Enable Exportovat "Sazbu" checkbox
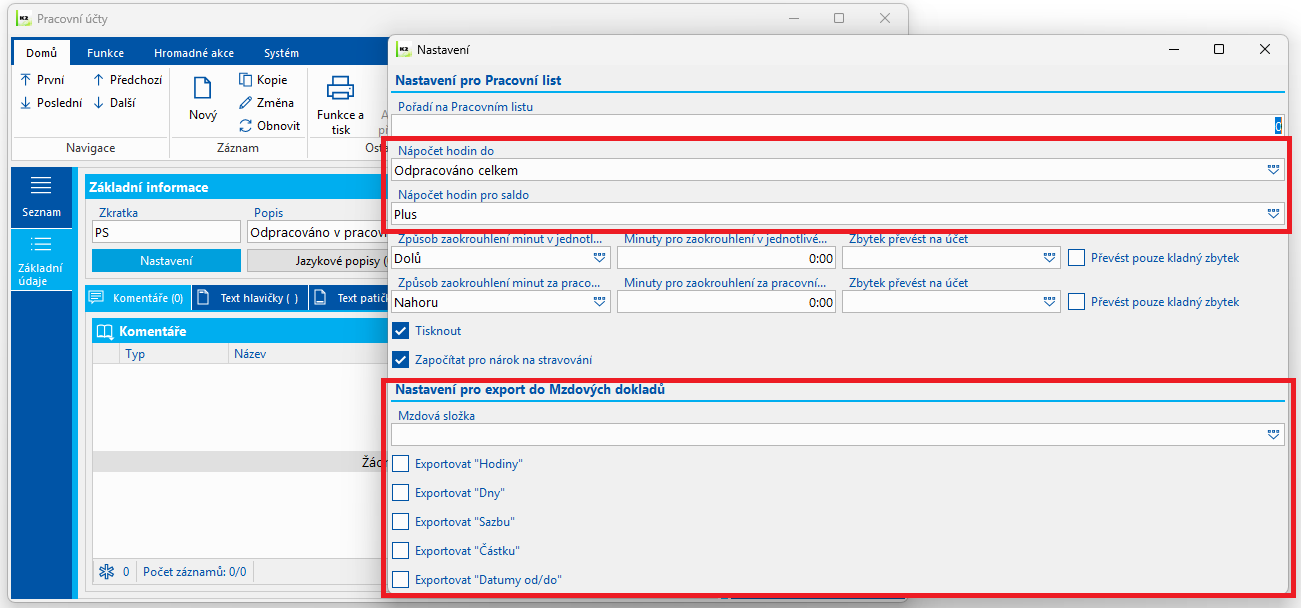 [x=401, y=521]
